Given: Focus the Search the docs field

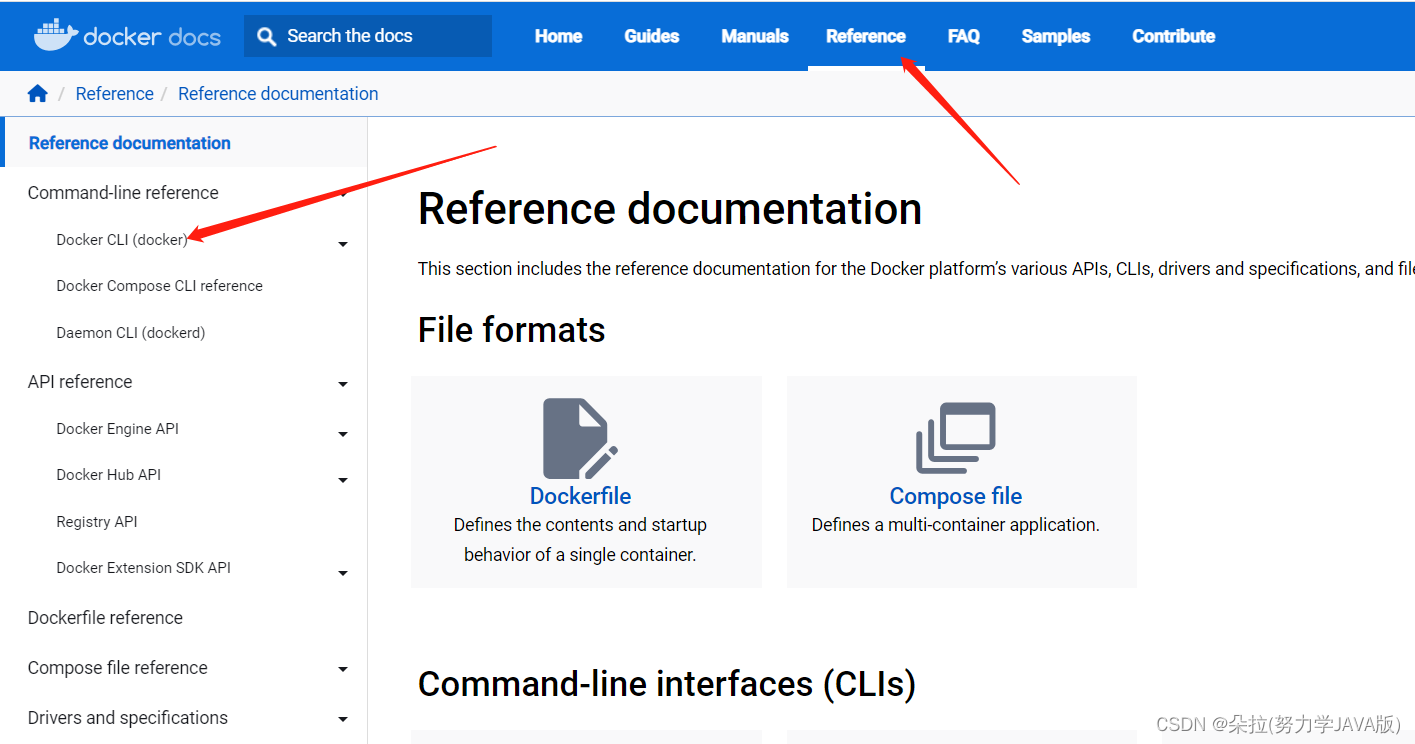Looking at the screenshot, I should [368, 36].
